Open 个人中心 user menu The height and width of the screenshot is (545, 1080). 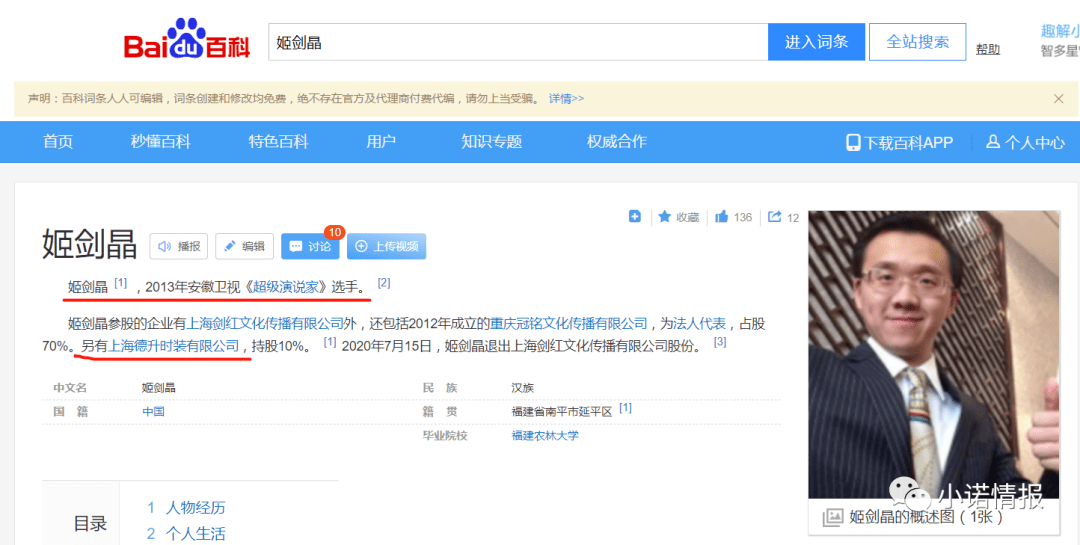pos(1025,142)
